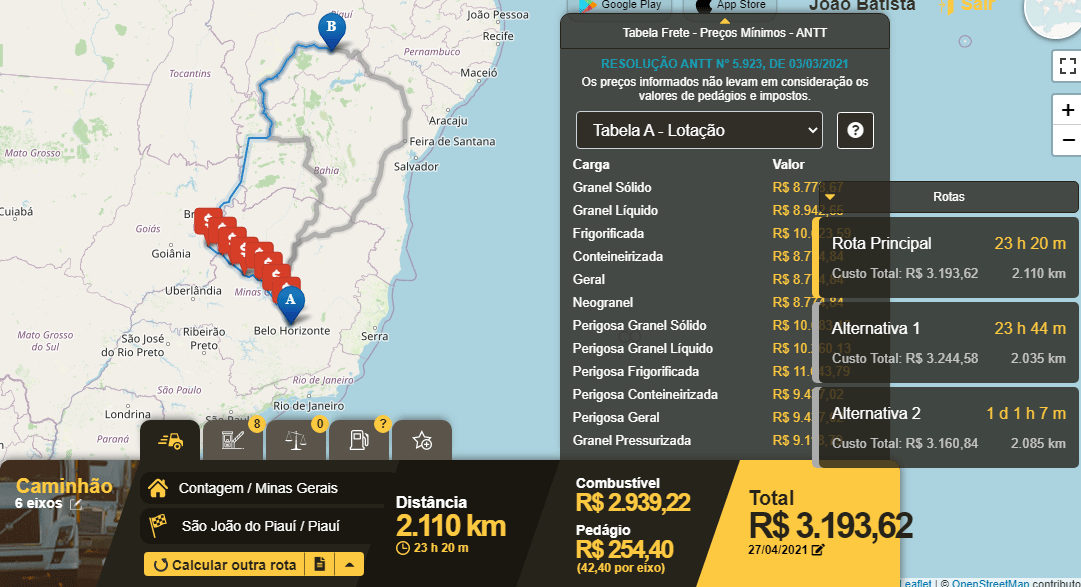Select the Alternativa 2 route
The width and height of the screenshot is (1081, 587).
(x=948, y=427)
